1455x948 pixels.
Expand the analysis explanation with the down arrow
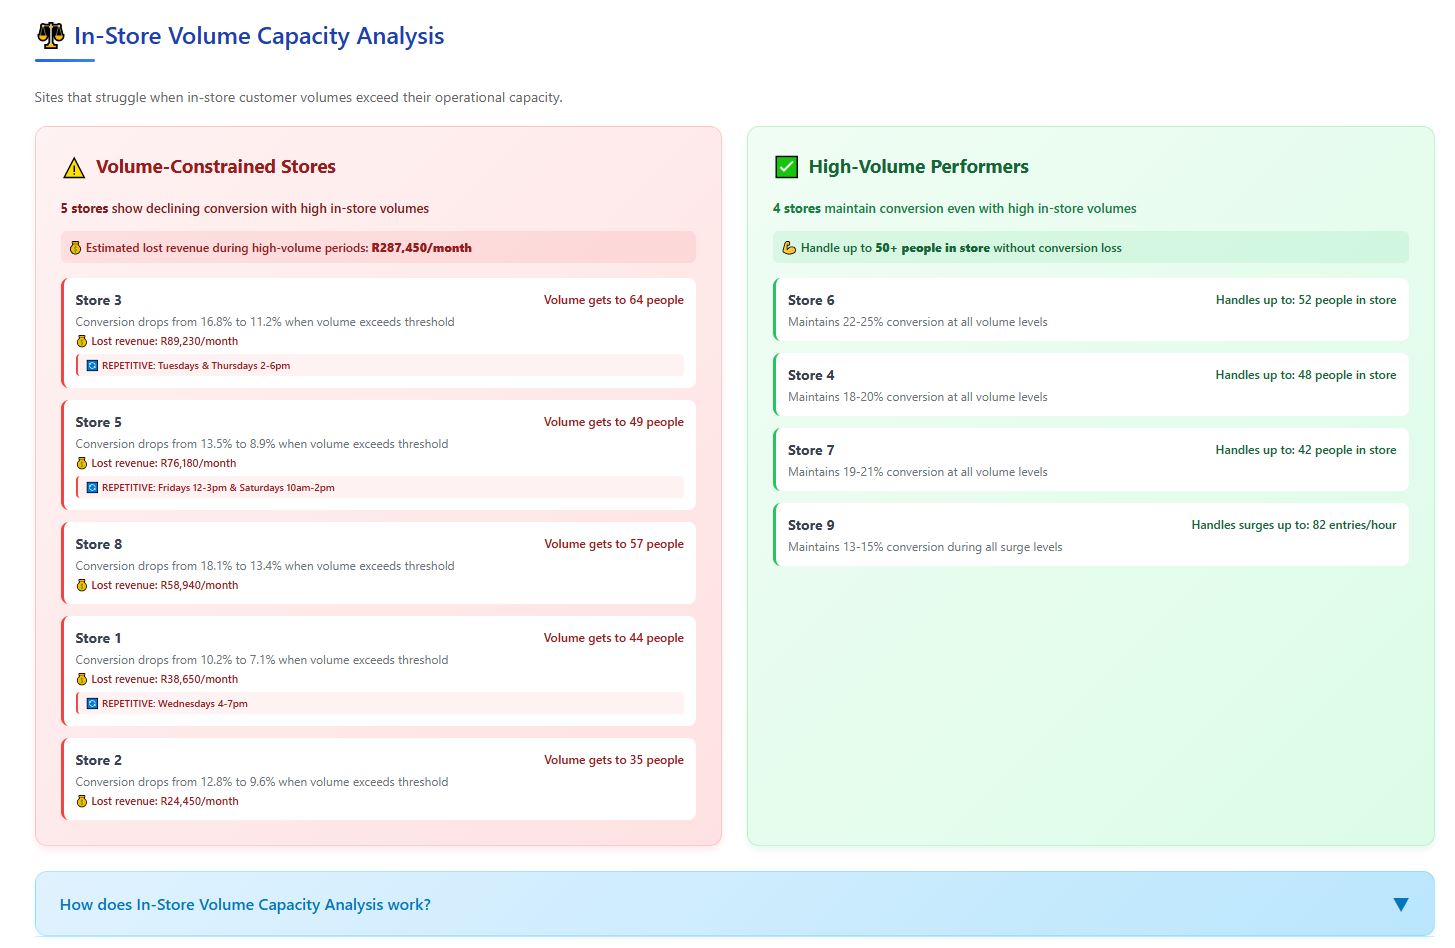[x=1400, y=904]
